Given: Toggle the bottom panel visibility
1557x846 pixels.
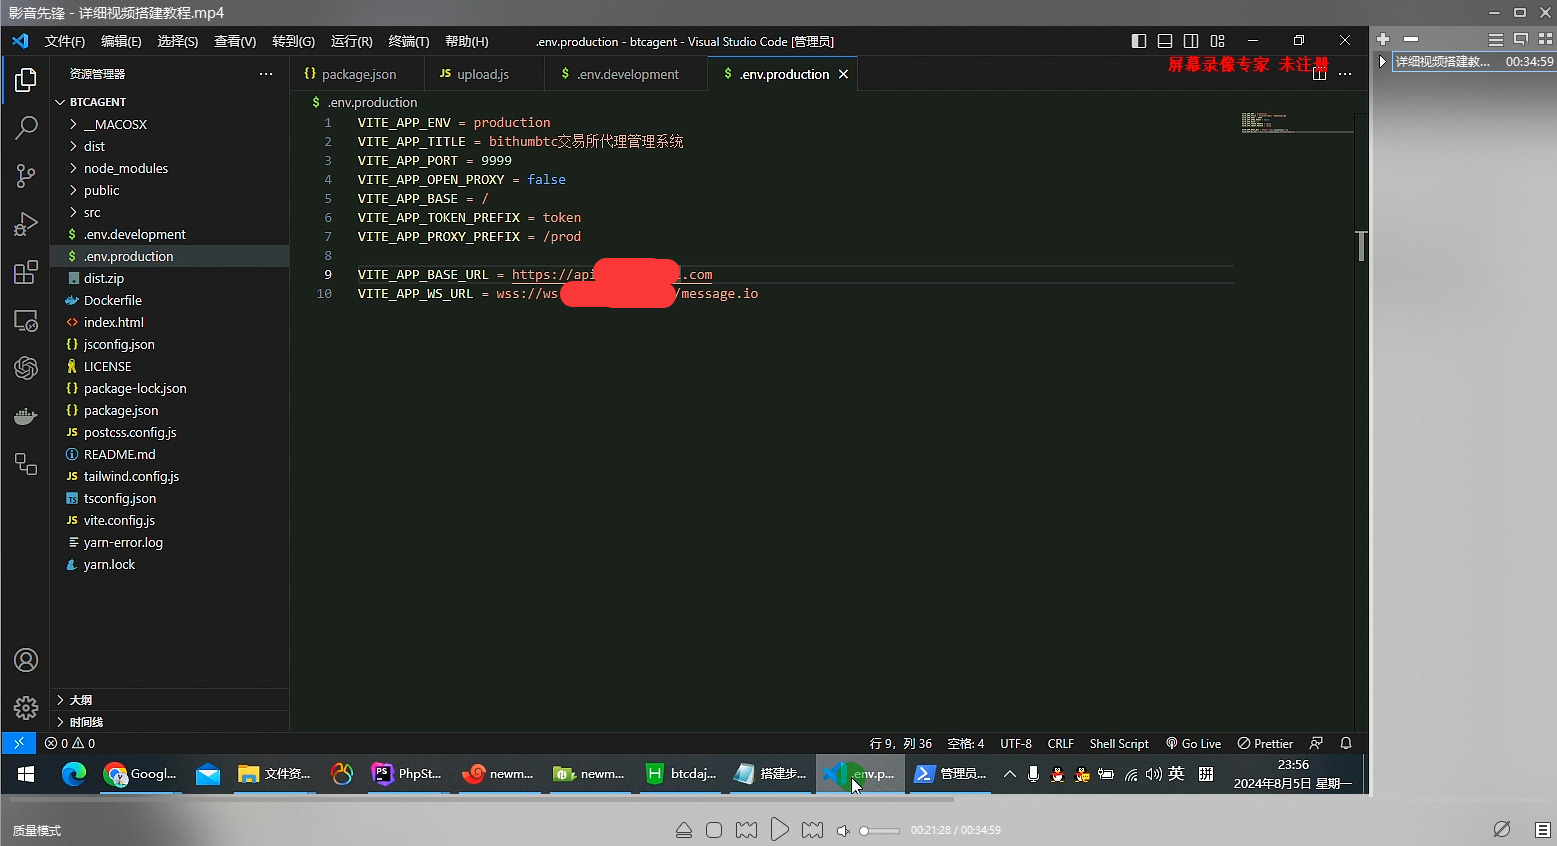Looking at the screenshot, I should point(1165,41).
